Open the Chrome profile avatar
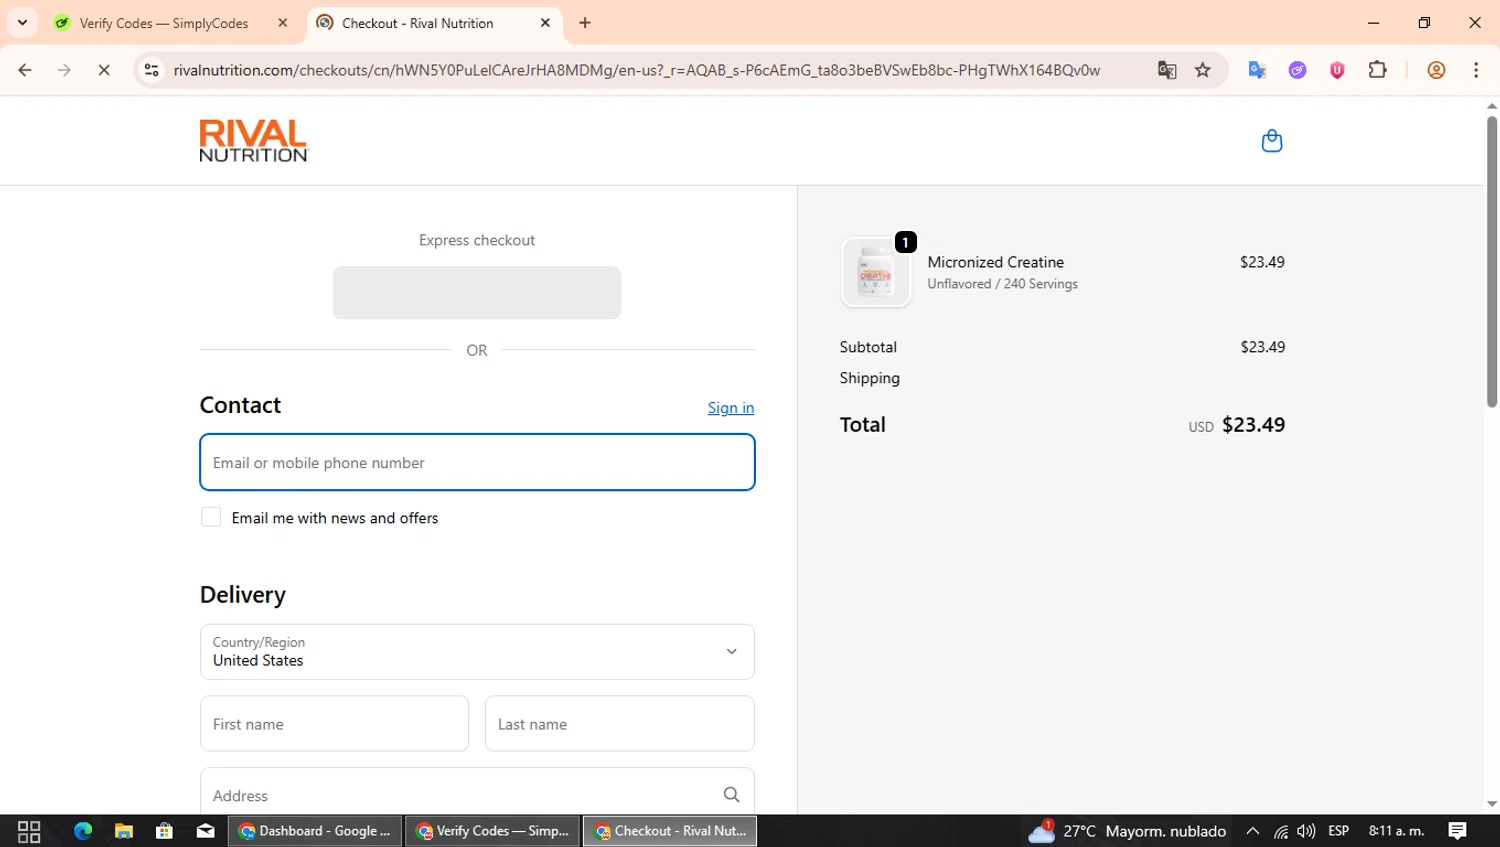The image size is (1500, 847). point(1436,70)
